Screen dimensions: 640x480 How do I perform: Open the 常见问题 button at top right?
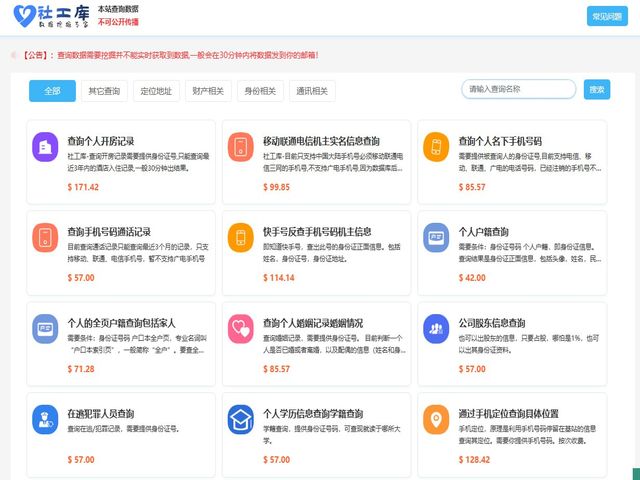(607, 16)
